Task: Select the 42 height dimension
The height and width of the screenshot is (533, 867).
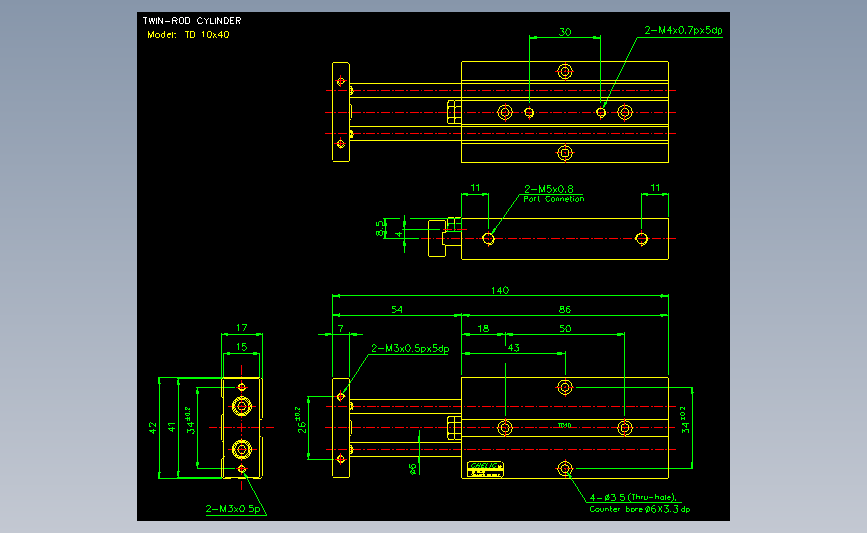Action: point(153,427)
